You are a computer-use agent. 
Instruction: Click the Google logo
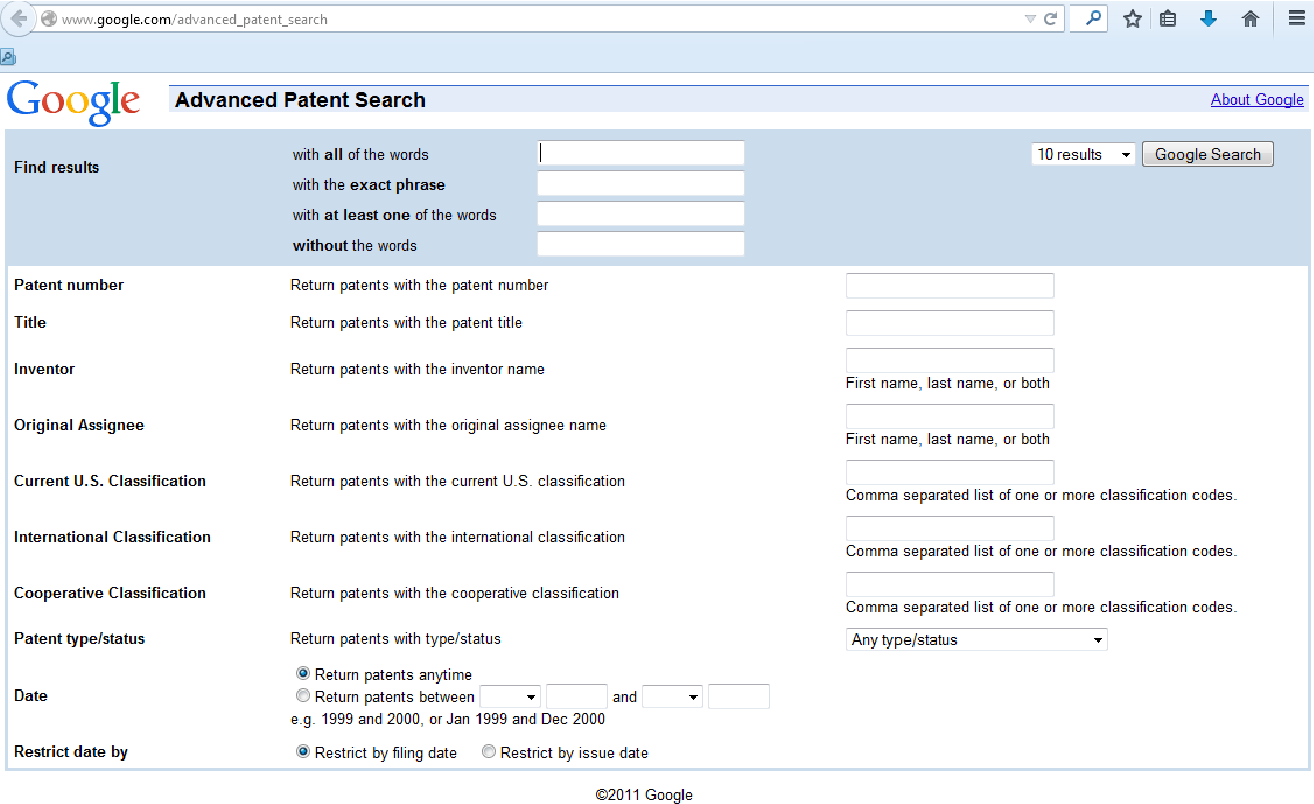tap(73, 102)
